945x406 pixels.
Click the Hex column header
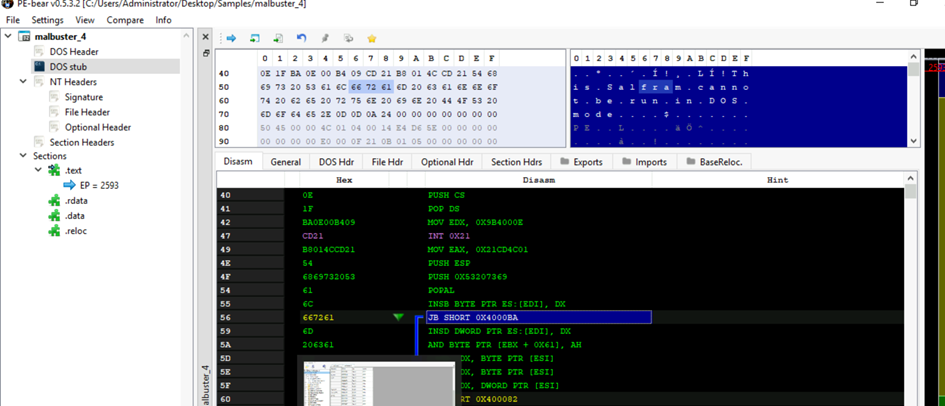click(344, 180)
